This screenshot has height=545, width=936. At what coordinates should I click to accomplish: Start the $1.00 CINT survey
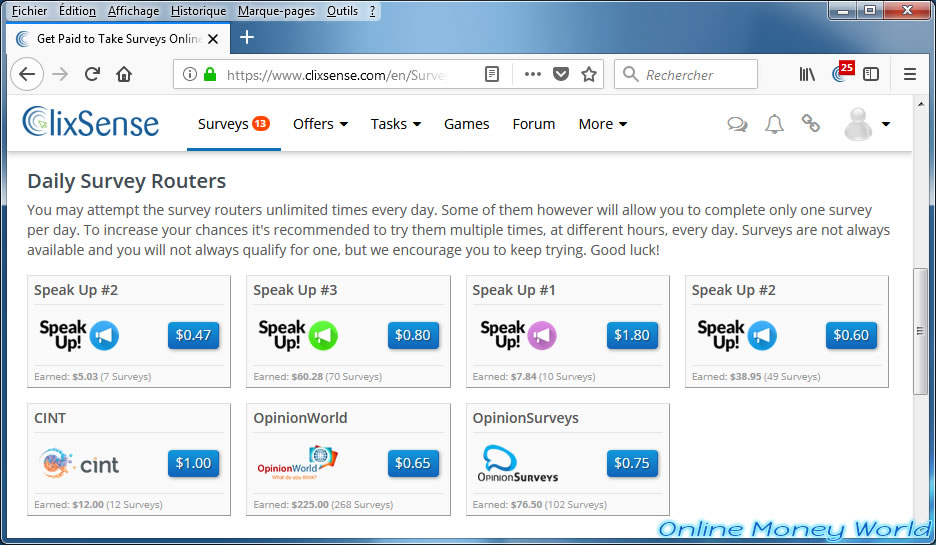tap(193, 463)
